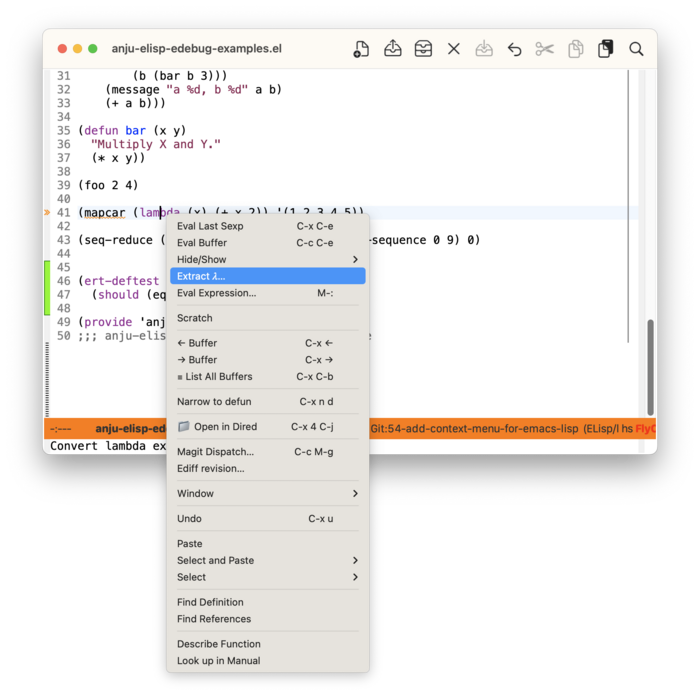Choose Eval Buffer from context menu
This screenshot has width=700, height=693.
point(268,243)
